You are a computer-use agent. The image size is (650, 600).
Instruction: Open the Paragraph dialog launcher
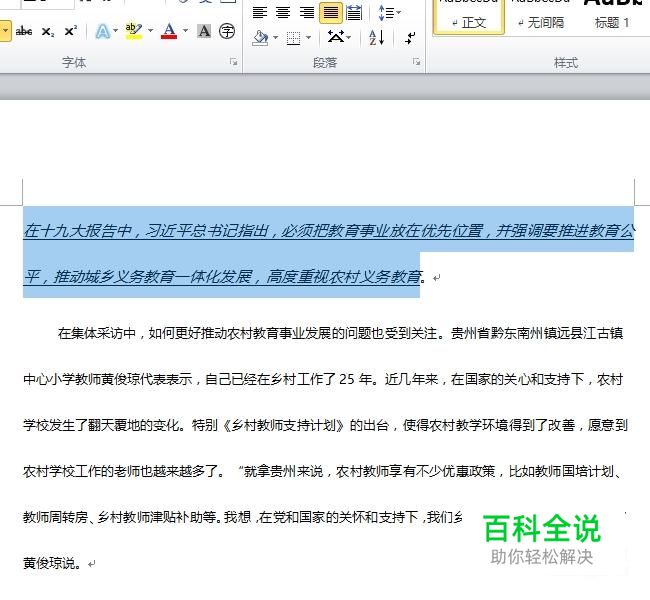click(x=416, y=62)
